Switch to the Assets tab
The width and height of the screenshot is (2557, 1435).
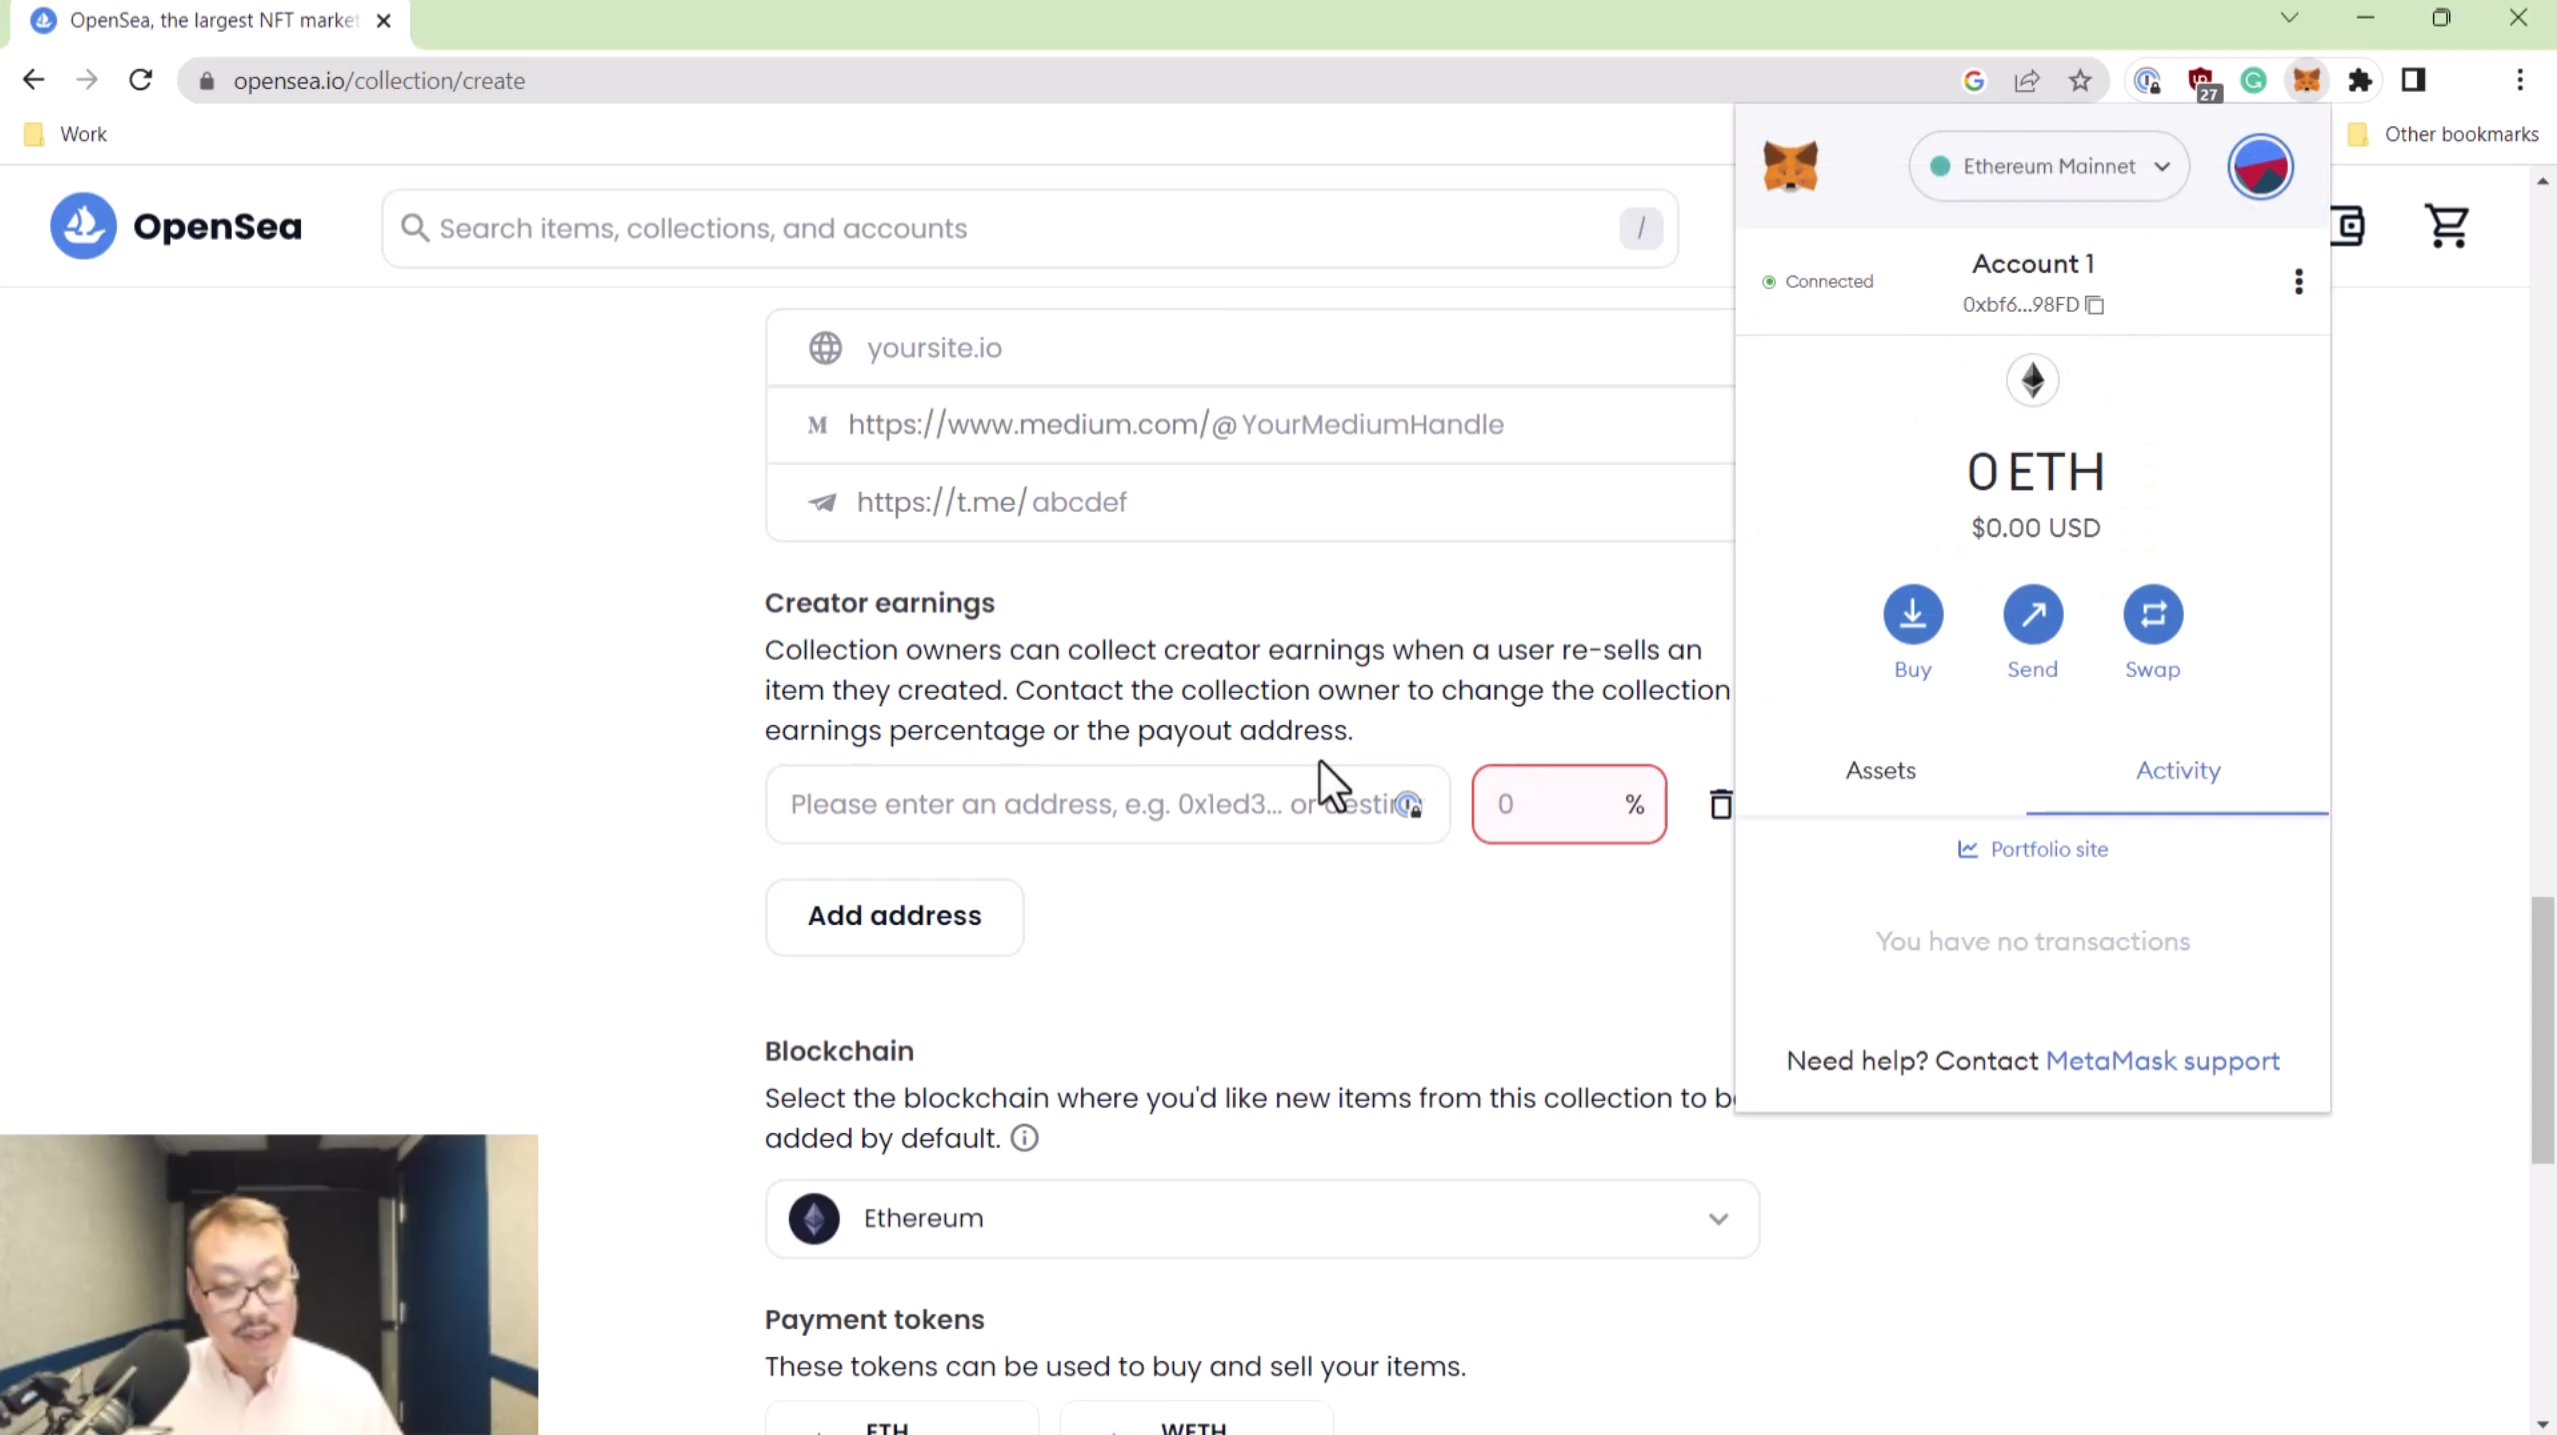(x=1880, y=770)
